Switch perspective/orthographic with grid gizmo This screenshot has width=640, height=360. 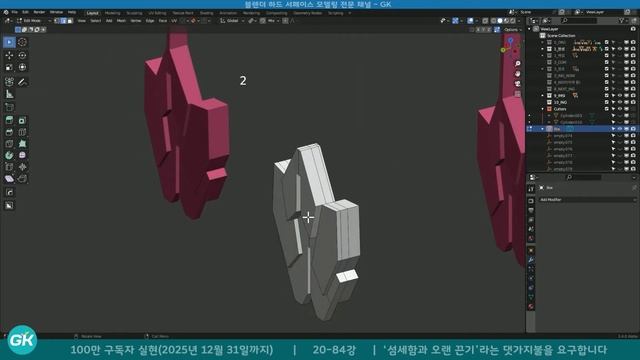518,94
